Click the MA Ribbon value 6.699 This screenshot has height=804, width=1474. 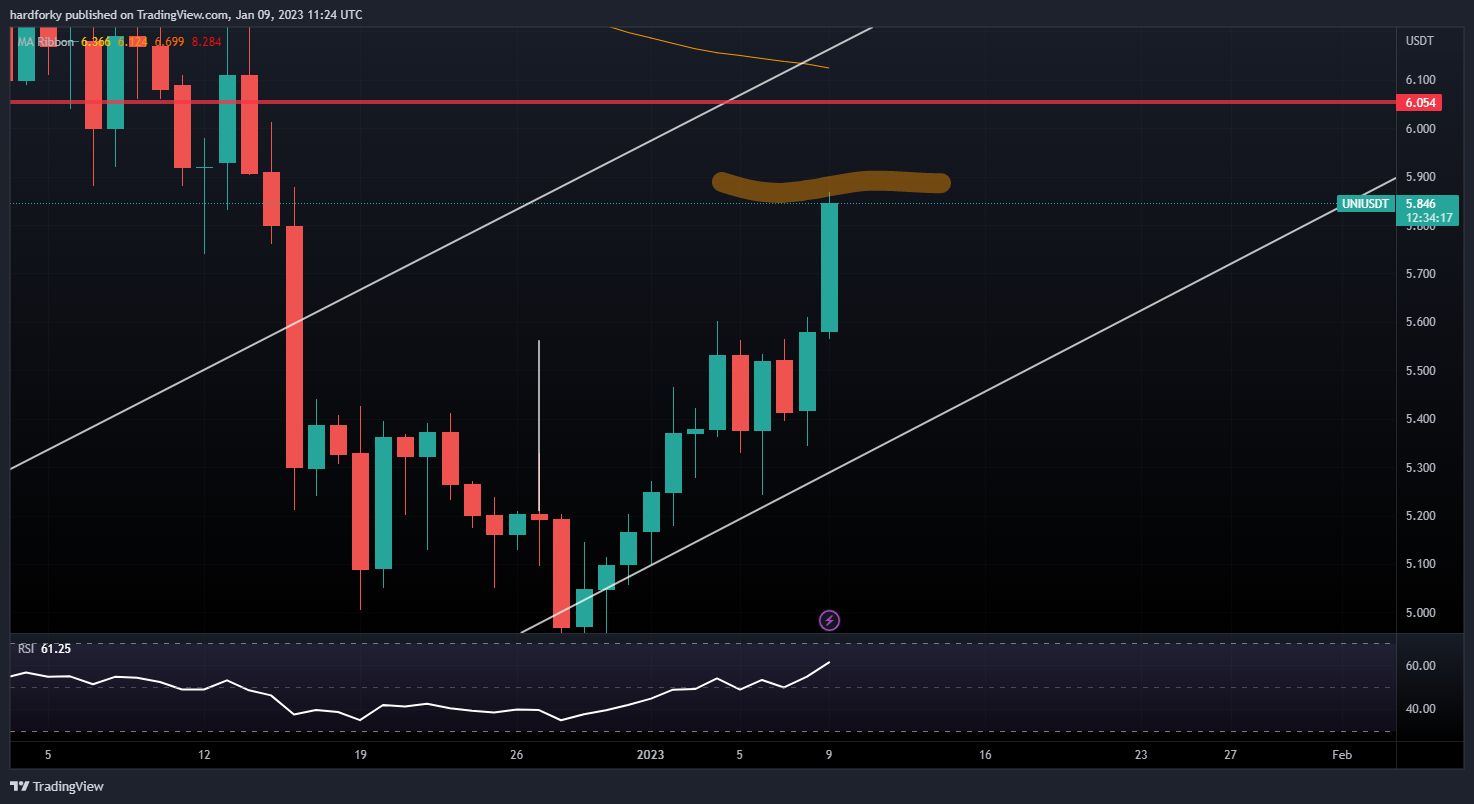(169, 42)
